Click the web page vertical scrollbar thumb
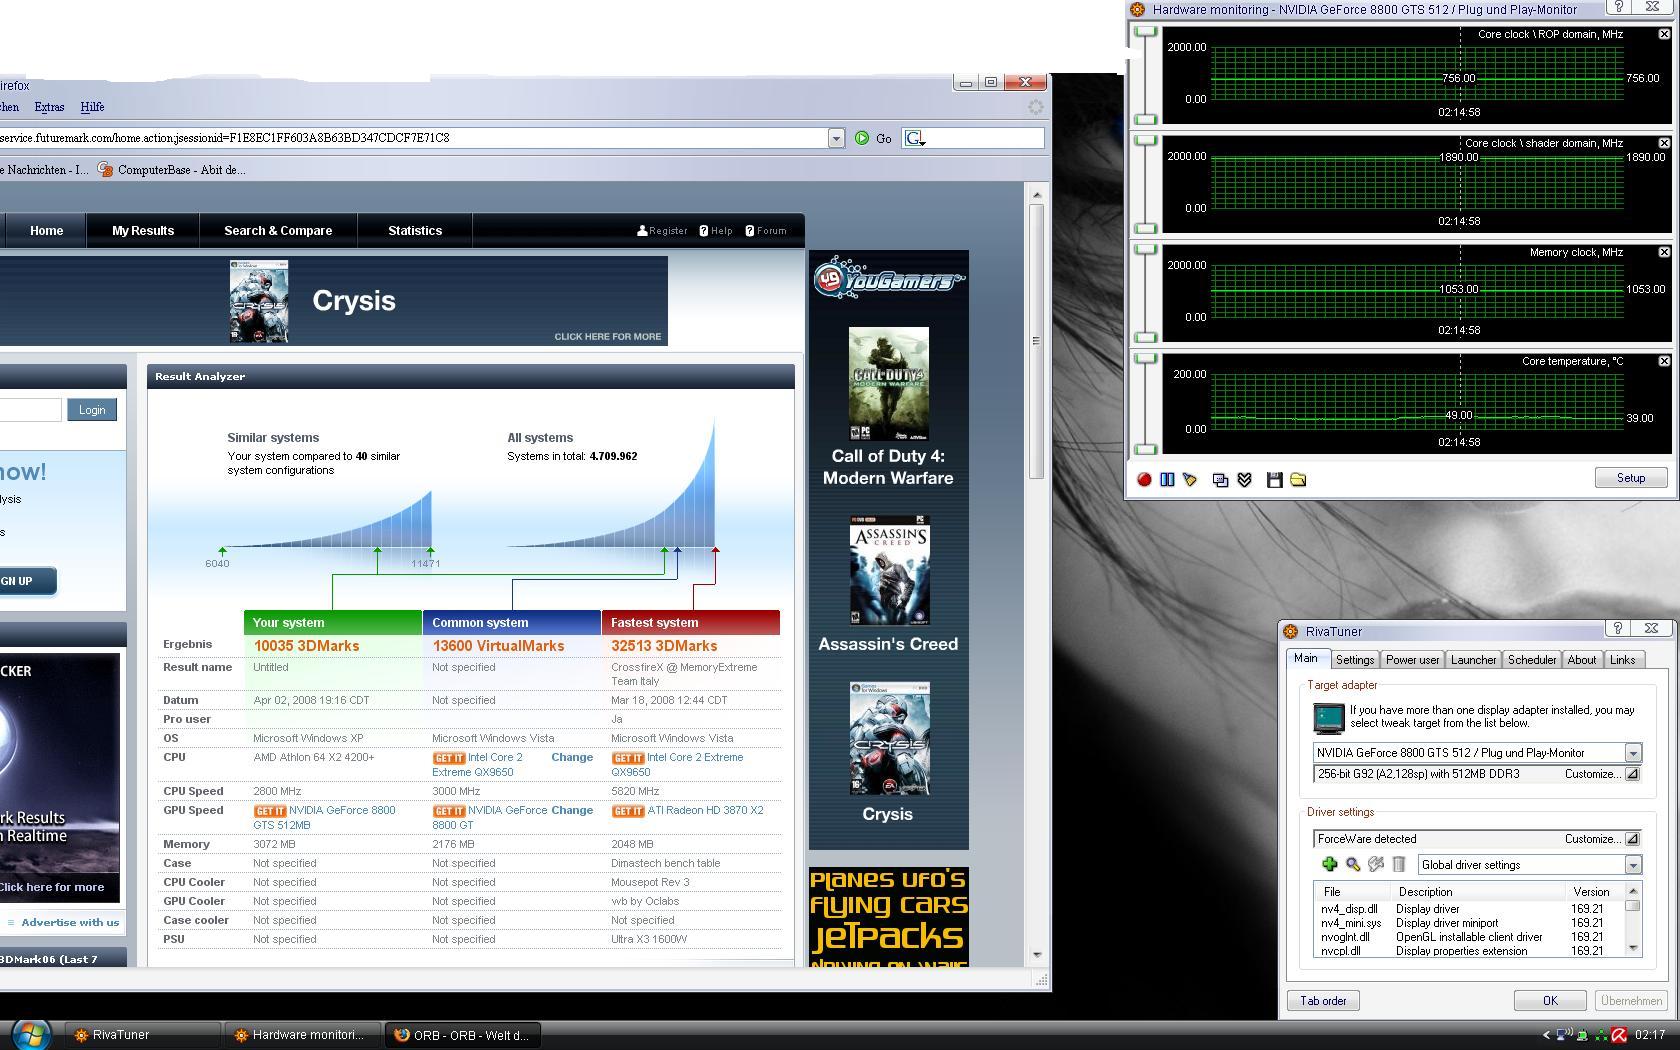The image size is (1680, 1050). 1036,341
